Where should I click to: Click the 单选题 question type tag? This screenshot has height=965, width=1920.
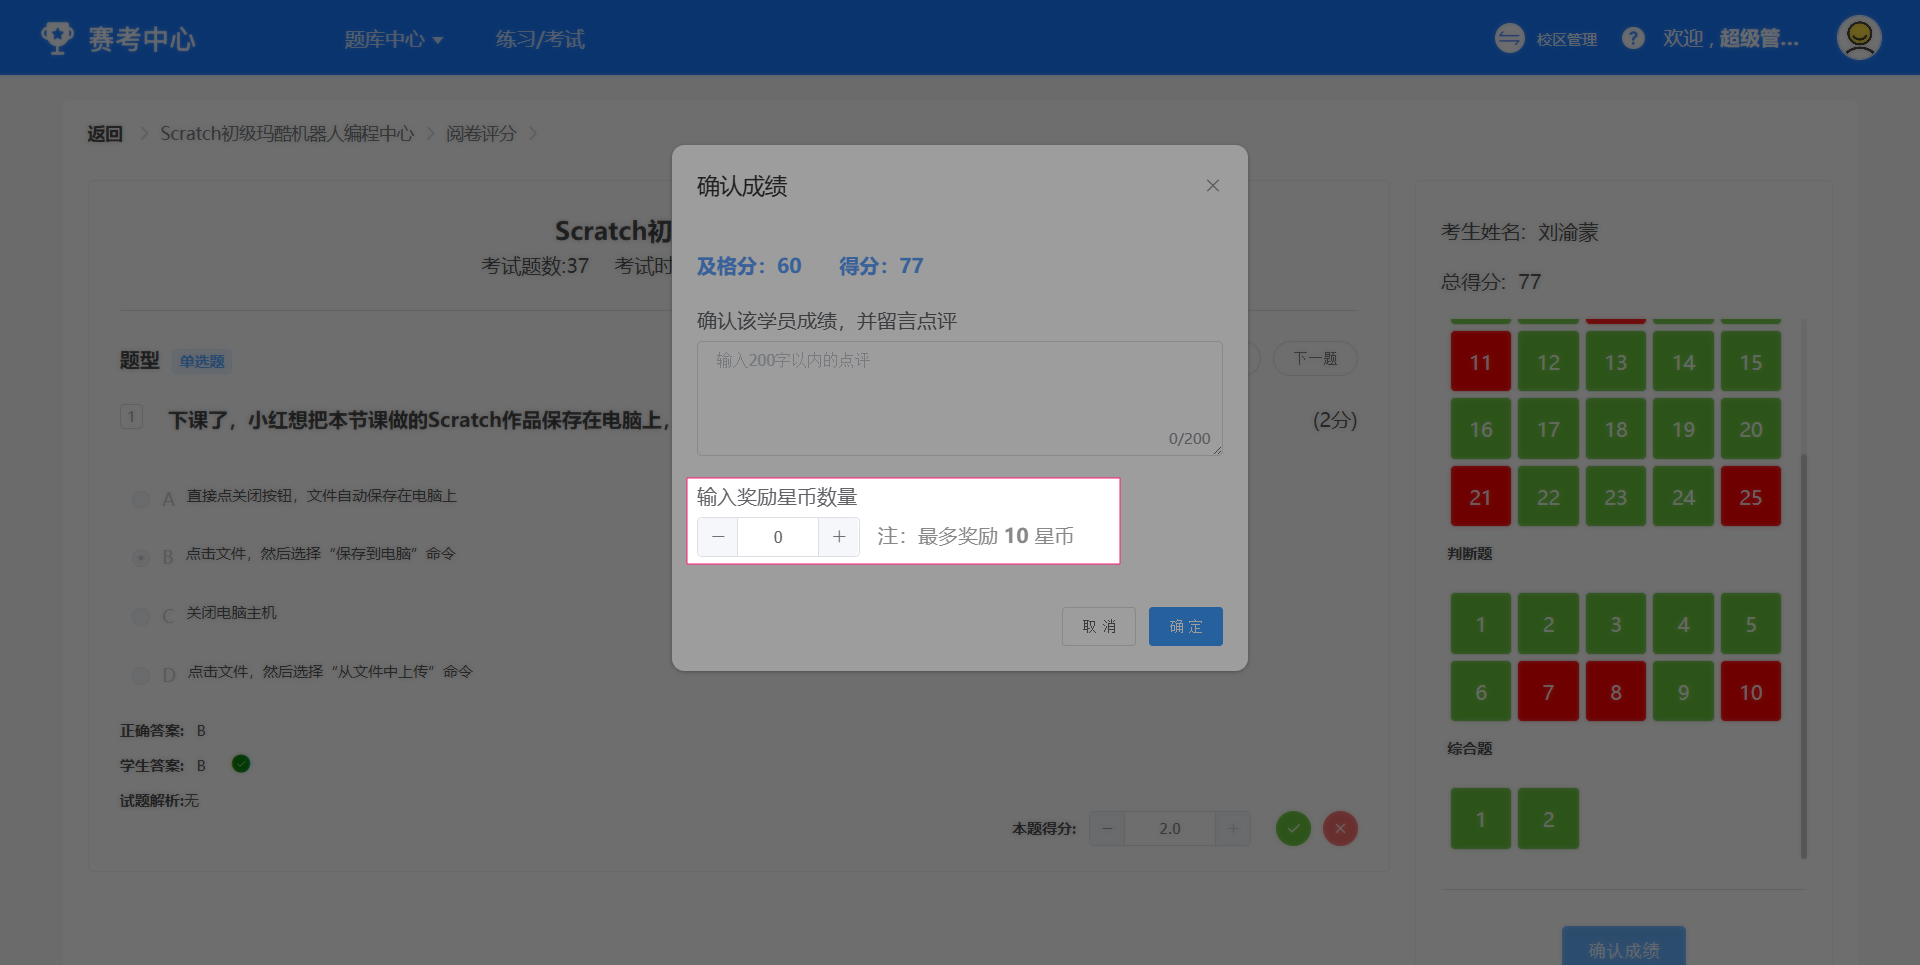(x=202, y=361)
